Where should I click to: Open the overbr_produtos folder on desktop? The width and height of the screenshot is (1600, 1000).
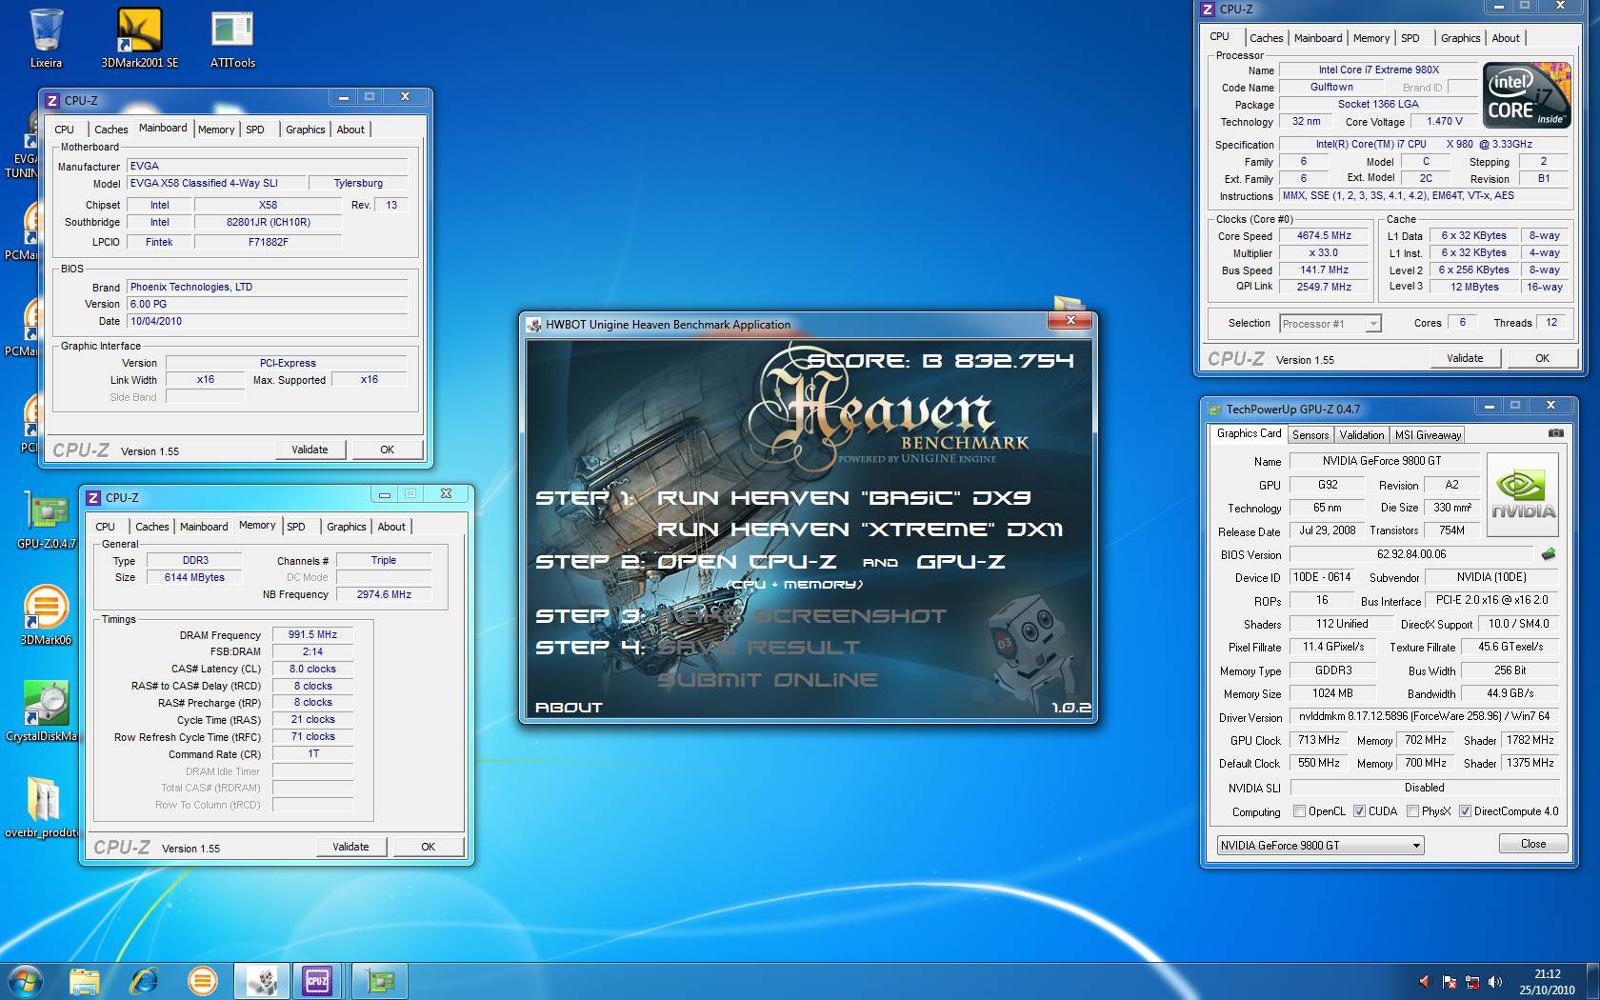tap(42, 807)
